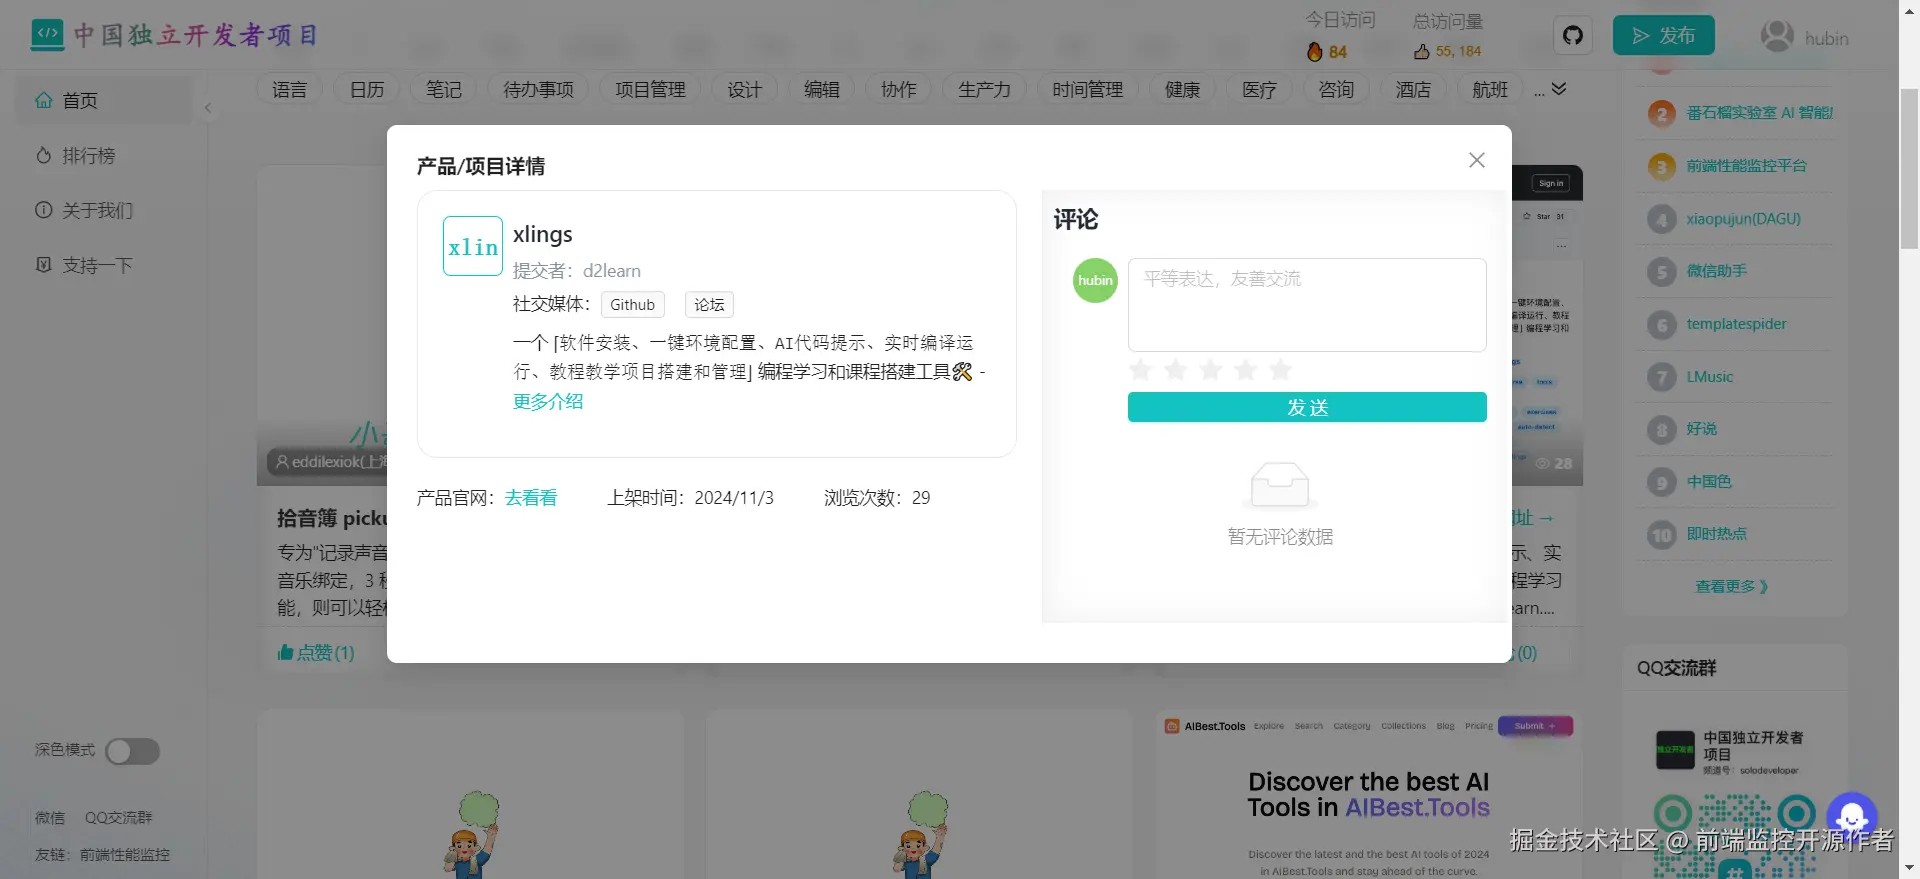
Task: Open ranking item xiaopujun(DAGU)
Action: click(x=1743, y=219)
